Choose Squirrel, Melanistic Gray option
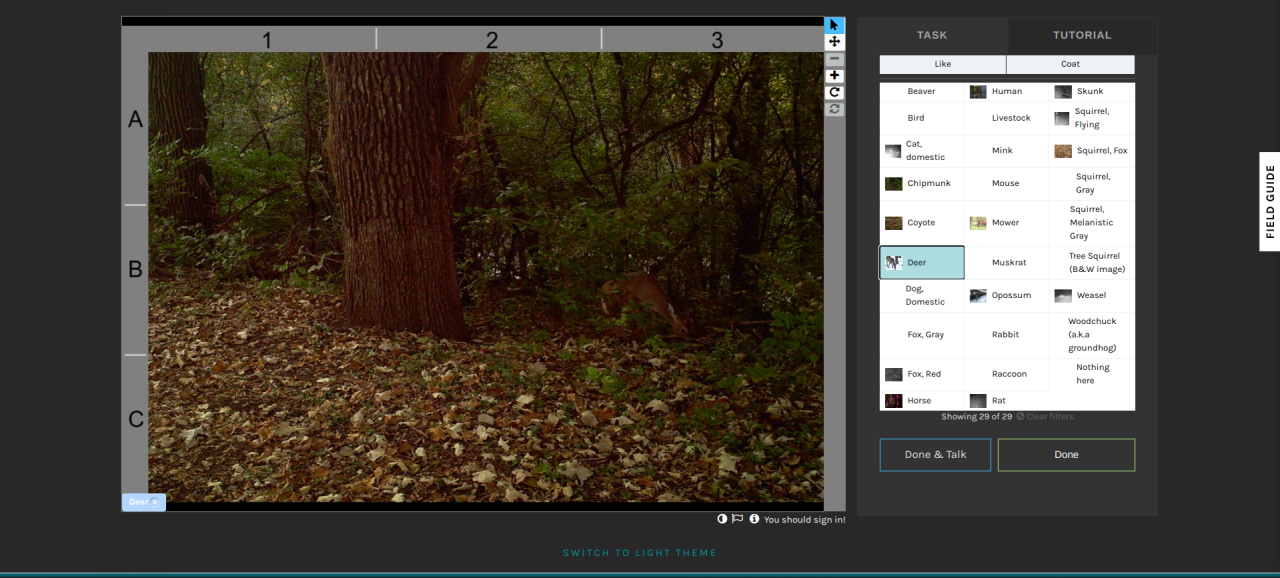This screenshot has height=578, width=1280. click(x=1092, y=223)
